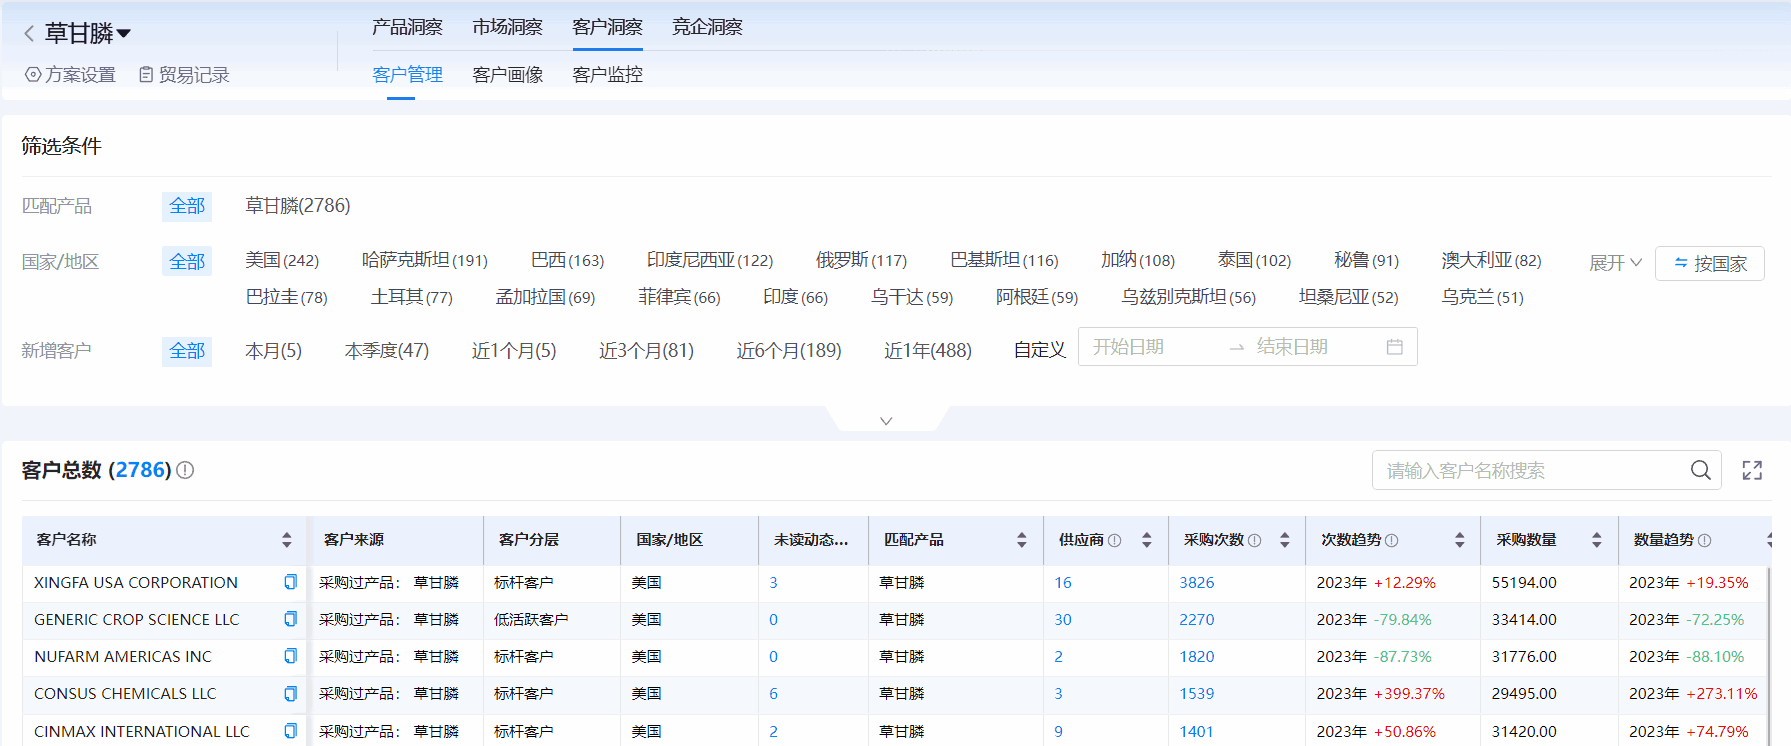Open the 草甘膦 product dropdown
The height and width of the screenshot is (746, 1791).
tap(124, 34)
